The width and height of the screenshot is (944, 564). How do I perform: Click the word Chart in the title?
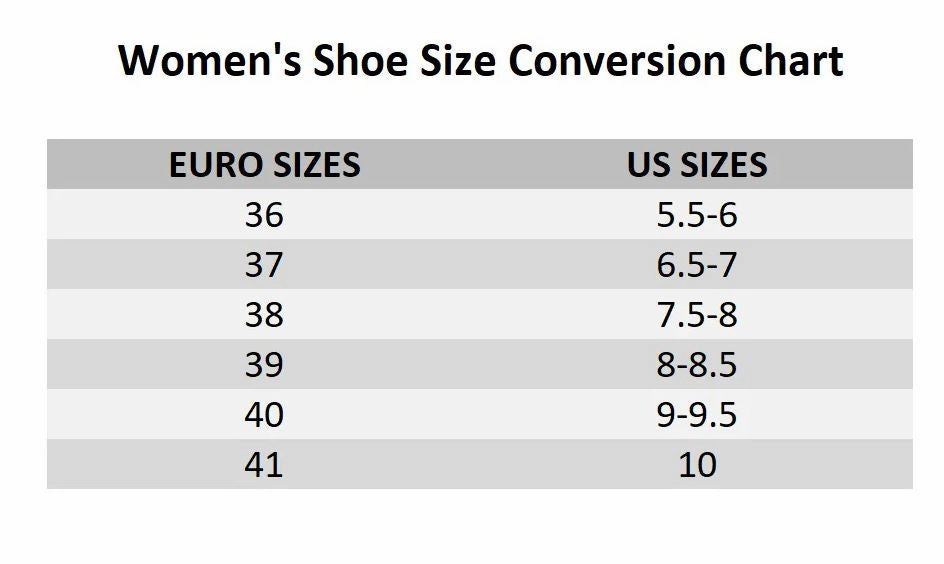click(791, 61)
